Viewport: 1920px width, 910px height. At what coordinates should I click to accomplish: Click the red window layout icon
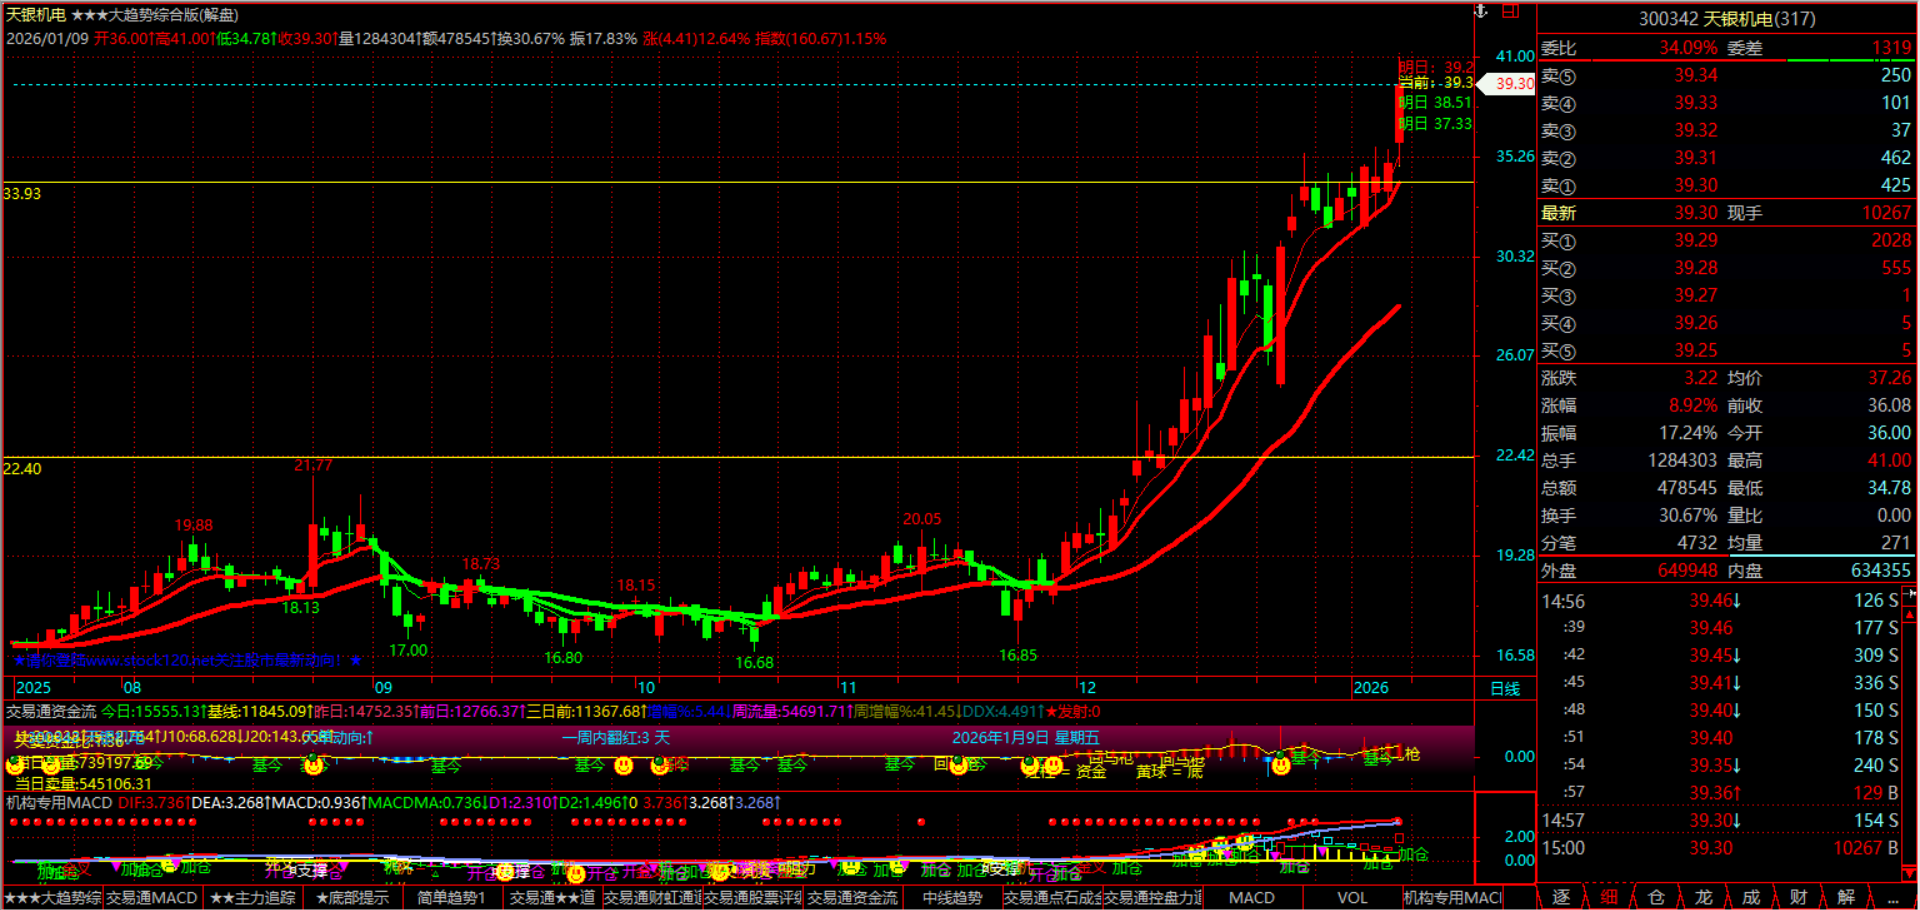click(x=1511, y=11)
